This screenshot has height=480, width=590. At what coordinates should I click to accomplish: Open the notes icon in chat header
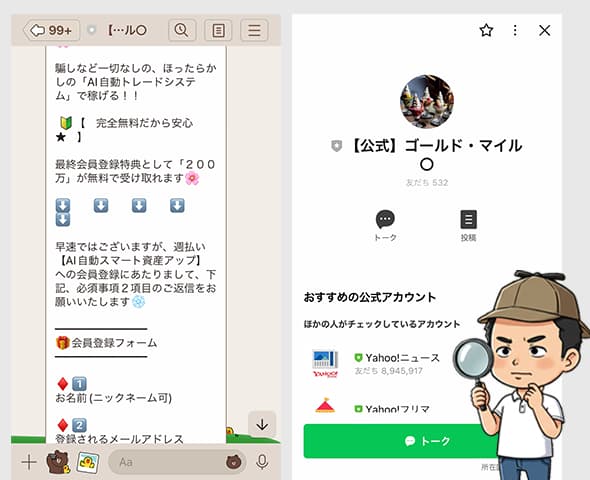218,30
